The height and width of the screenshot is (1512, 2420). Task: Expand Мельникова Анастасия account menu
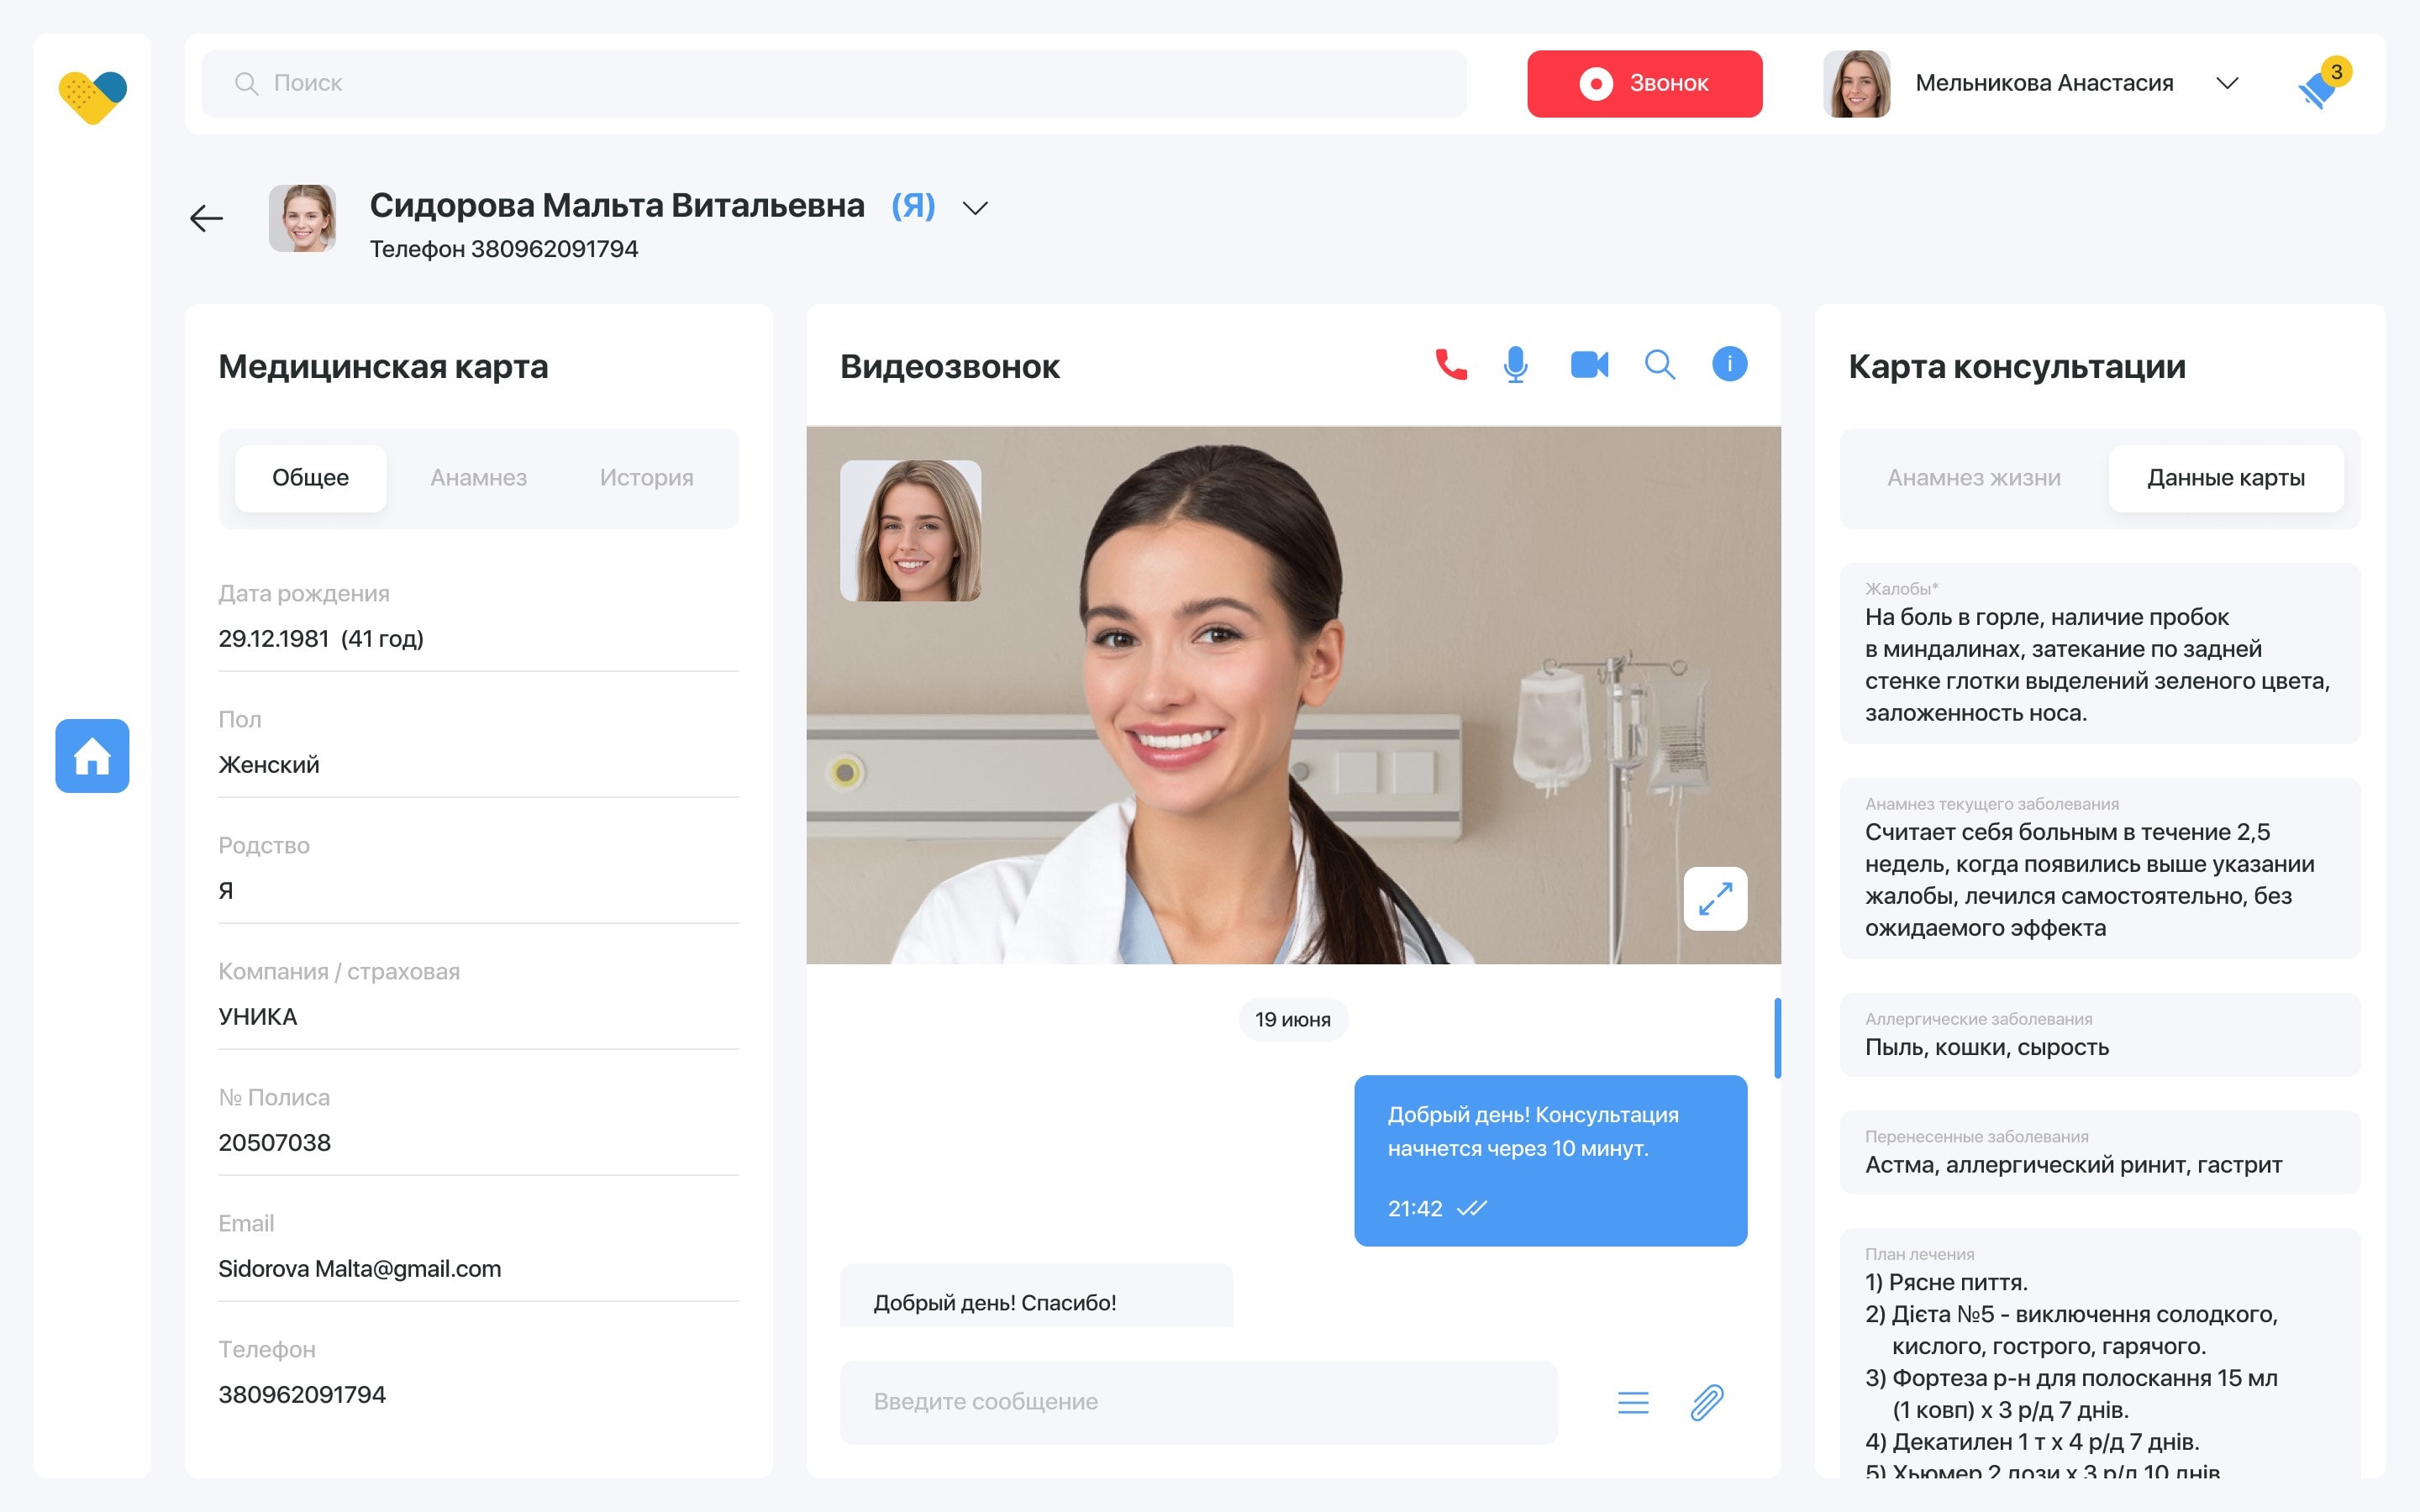coord(2227,83)
